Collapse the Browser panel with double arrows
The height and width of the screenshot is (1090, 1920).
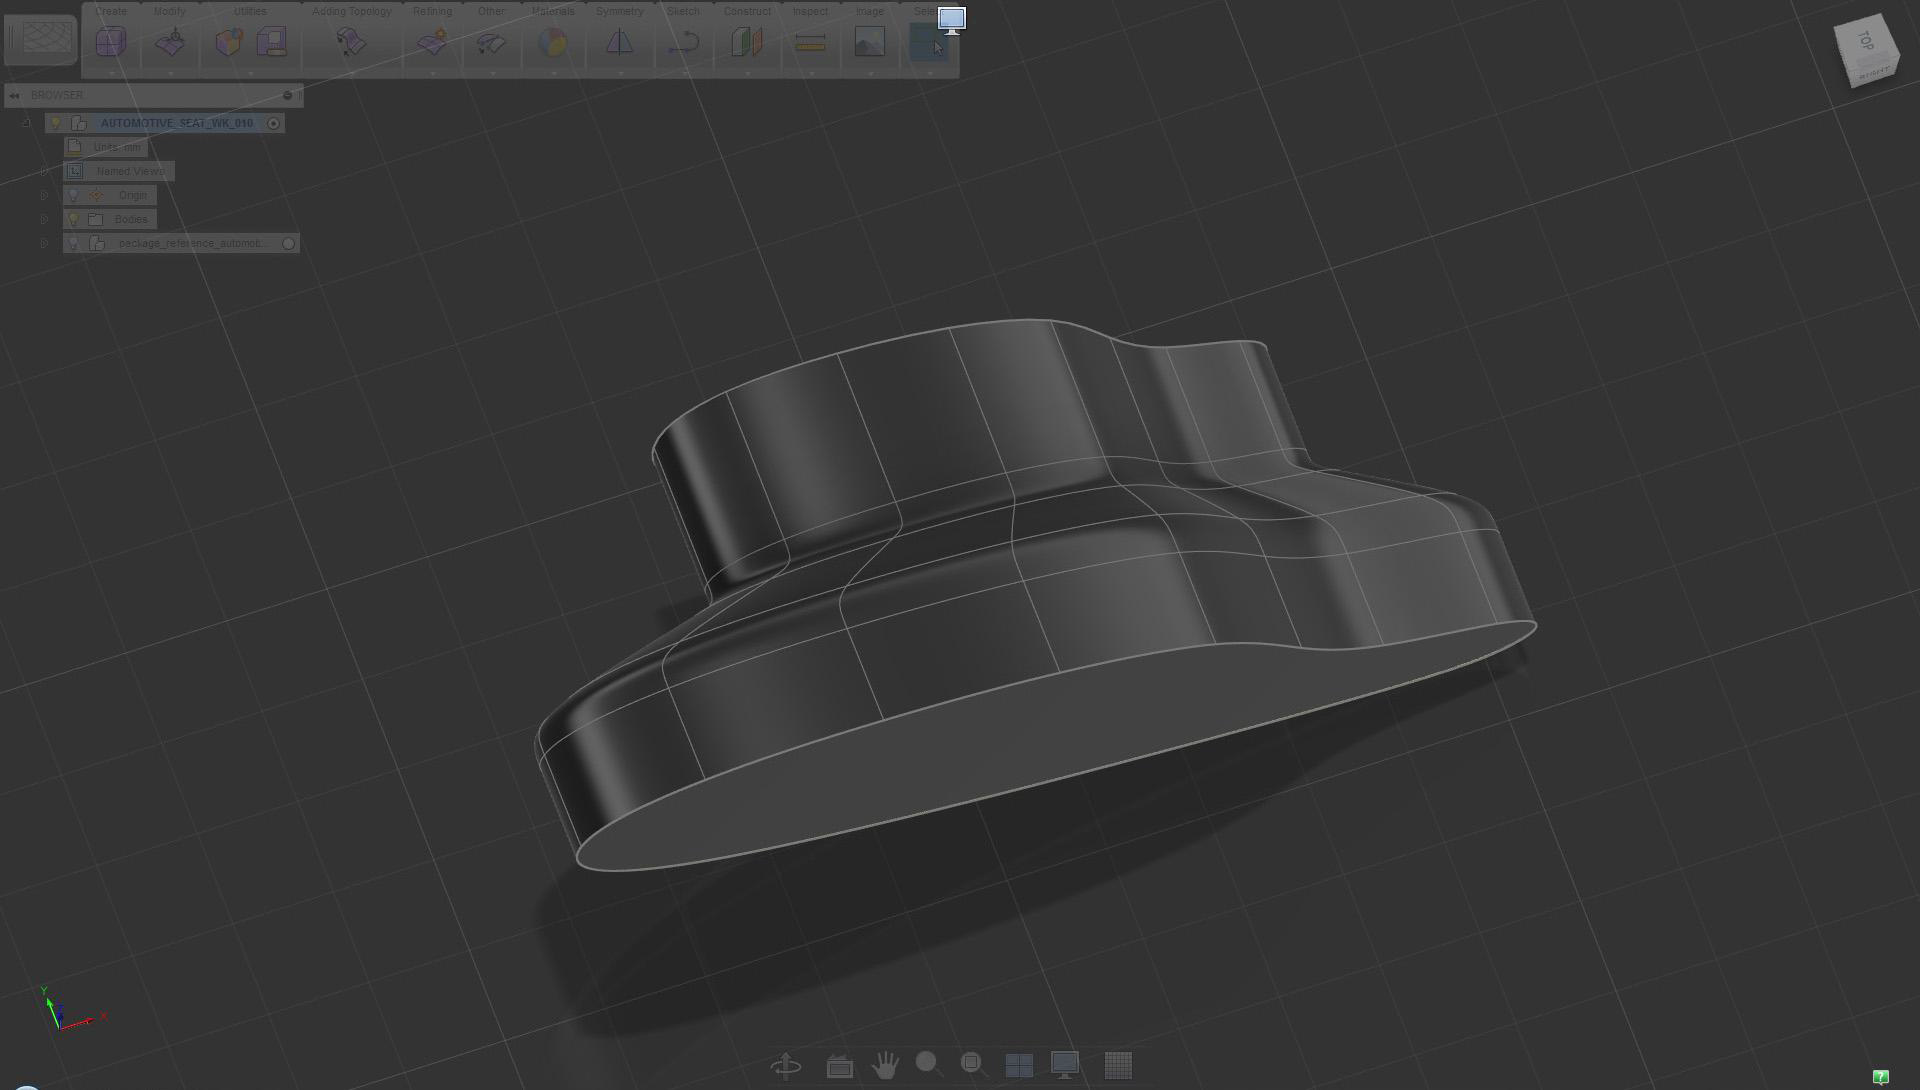14,95
